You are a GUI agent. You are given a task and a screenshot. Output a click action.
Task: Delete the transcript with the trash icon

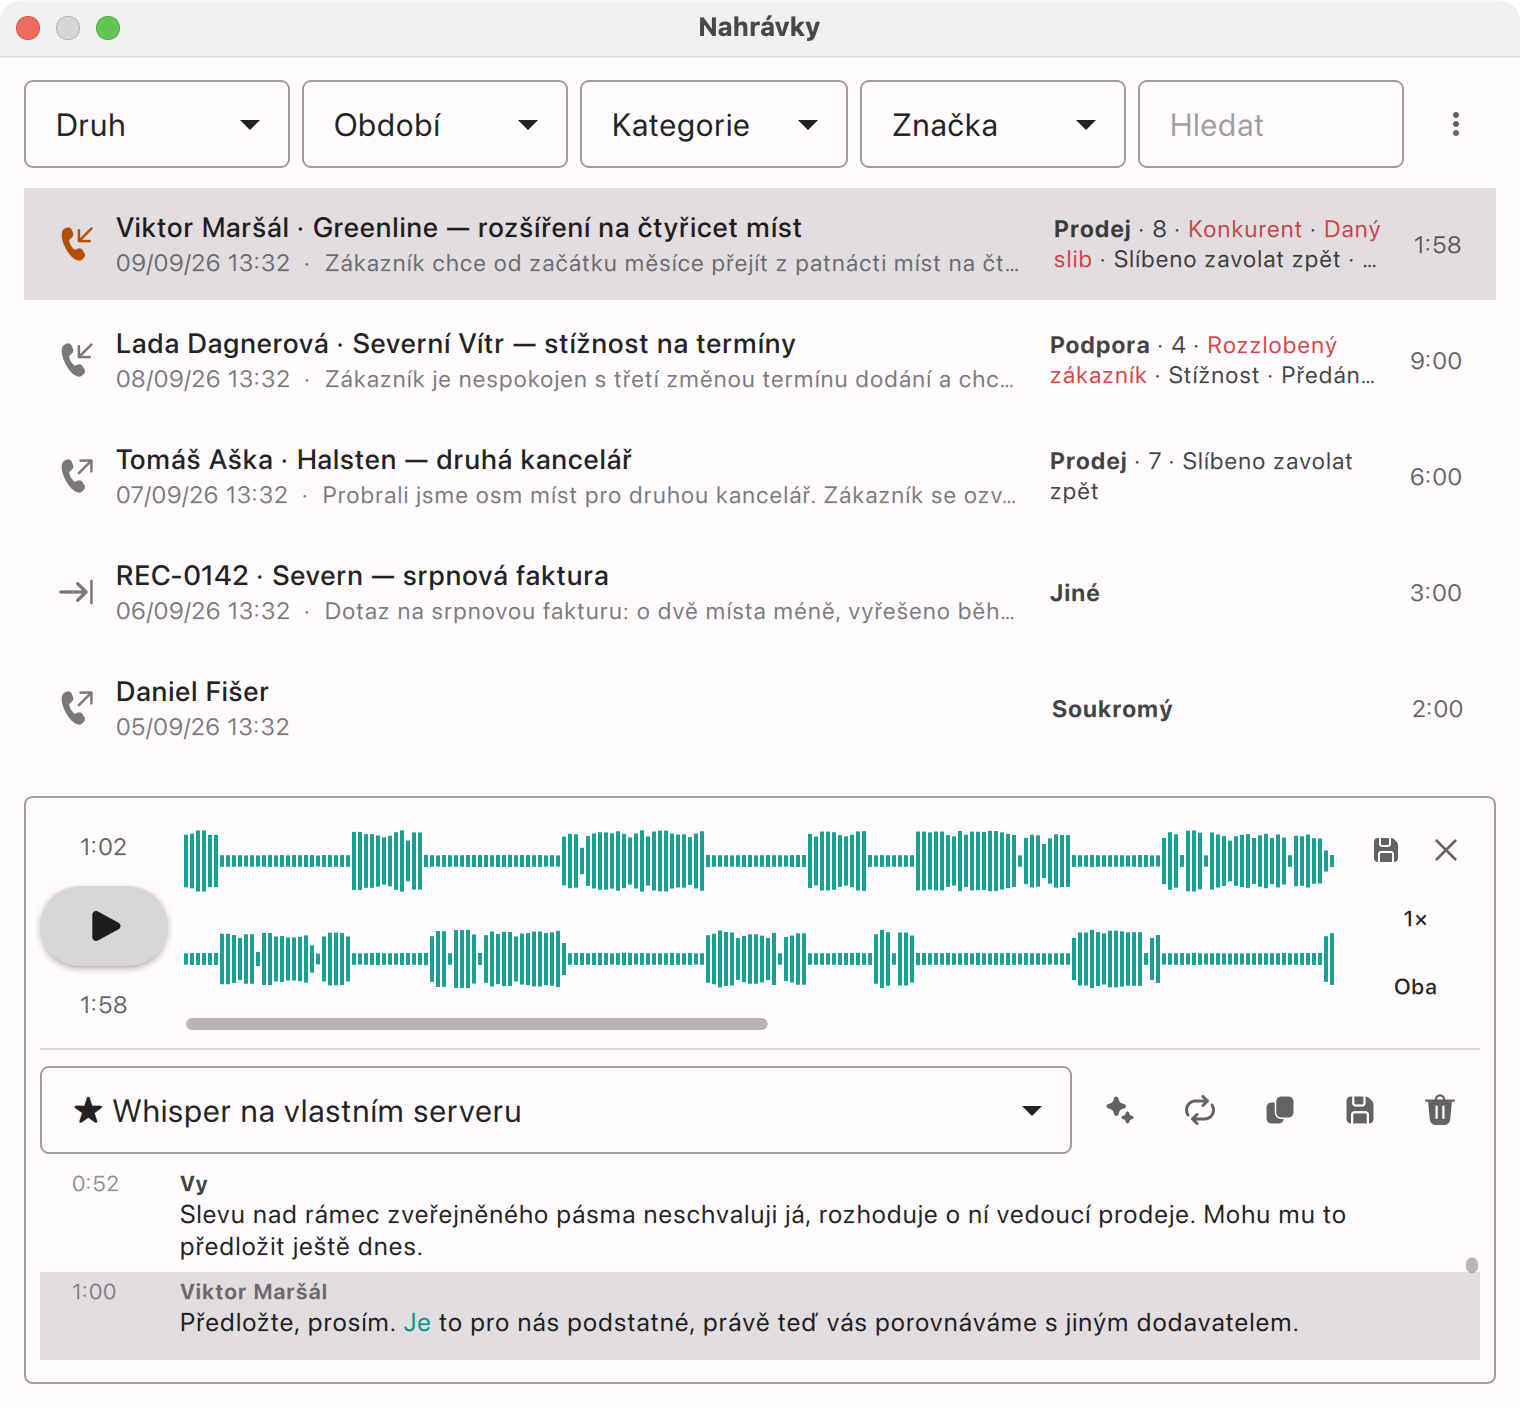(1440, 1110)
